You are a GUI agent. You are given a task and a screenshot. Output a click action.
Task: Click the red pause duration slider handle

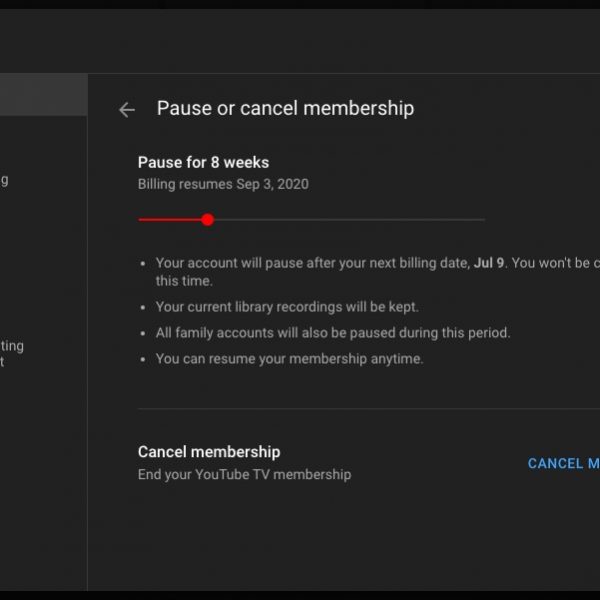pyautogui.click(x=207, y=219)
